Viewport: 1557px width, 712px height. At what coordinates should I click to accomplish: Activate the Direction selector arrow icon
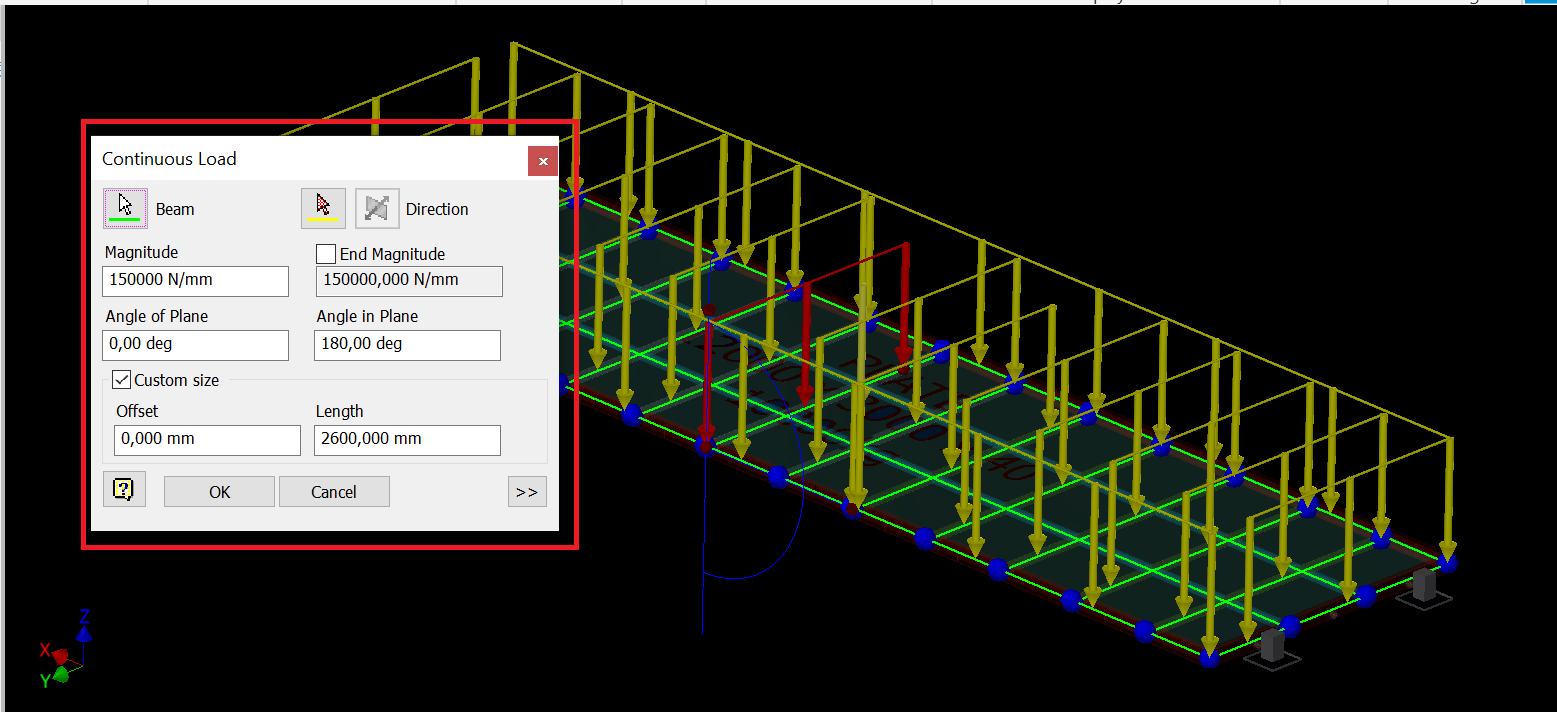click(323, 208)
